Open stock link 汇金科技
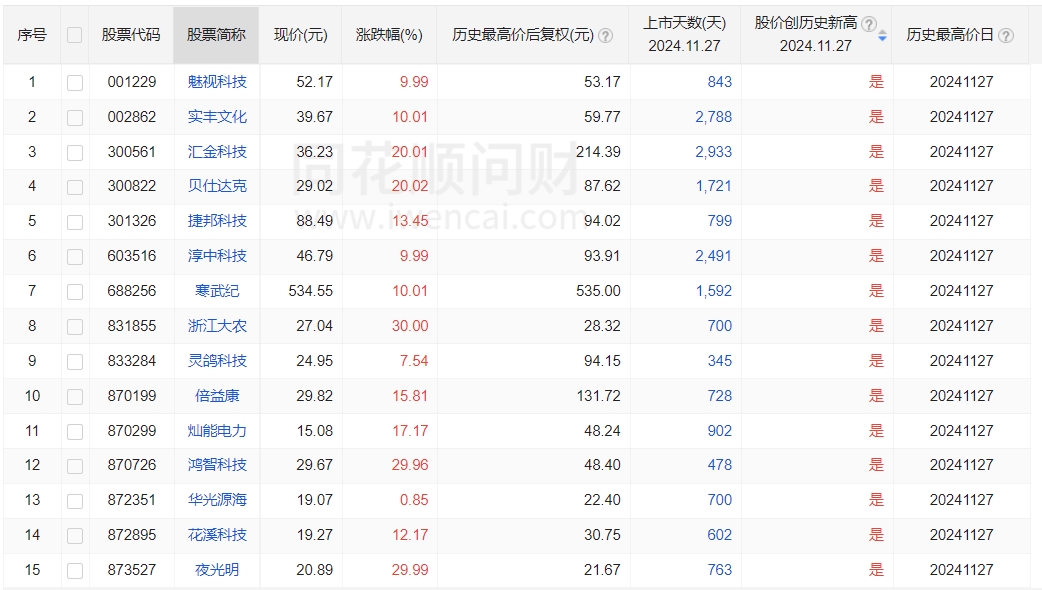The image size is (1042, 590). tap(217, 151)
